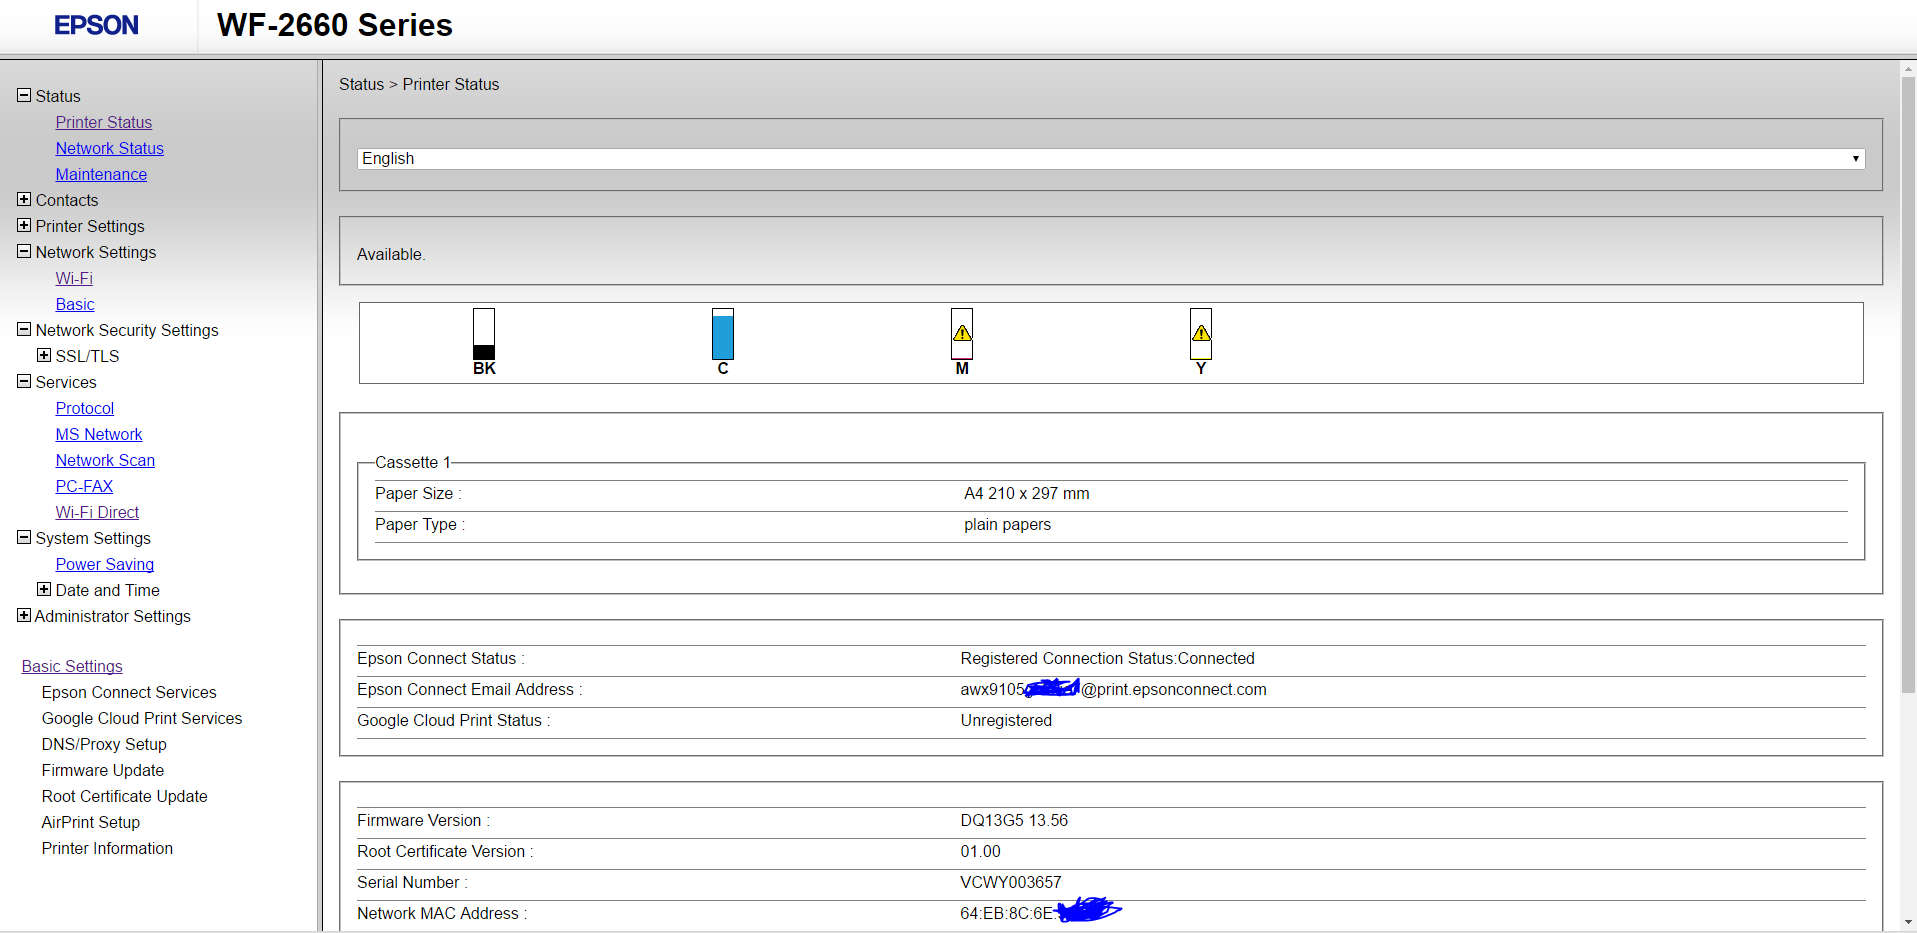The image size is (1917, 933).
Task: Click serial number 'VCWY003657'
Action: click(x=1011, y=882)
